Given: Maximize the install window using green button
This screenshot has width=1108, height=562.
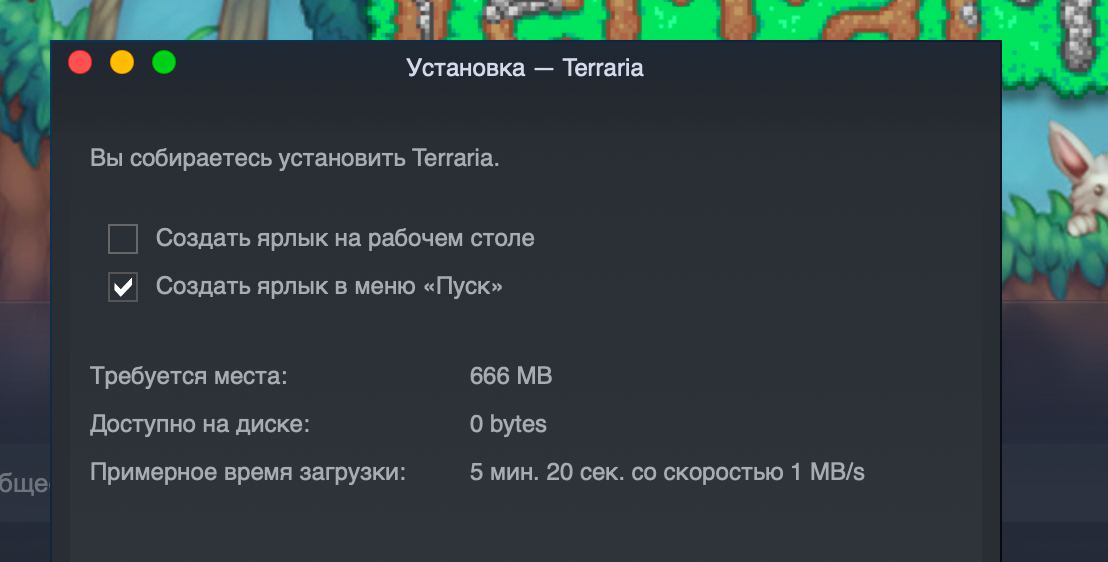Looking at the screenshot, I should click(164, 62).
